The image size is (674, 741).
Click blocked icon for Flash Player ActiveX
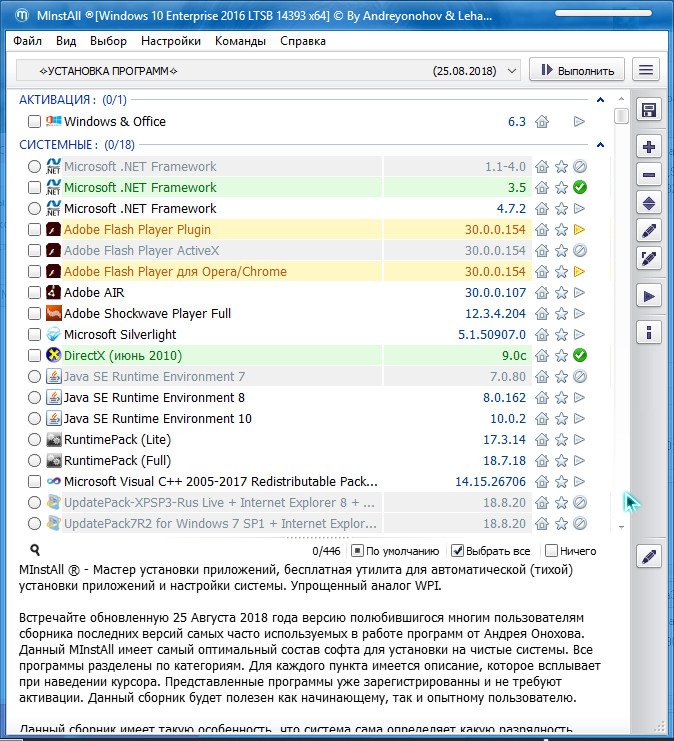coord(579,250)
